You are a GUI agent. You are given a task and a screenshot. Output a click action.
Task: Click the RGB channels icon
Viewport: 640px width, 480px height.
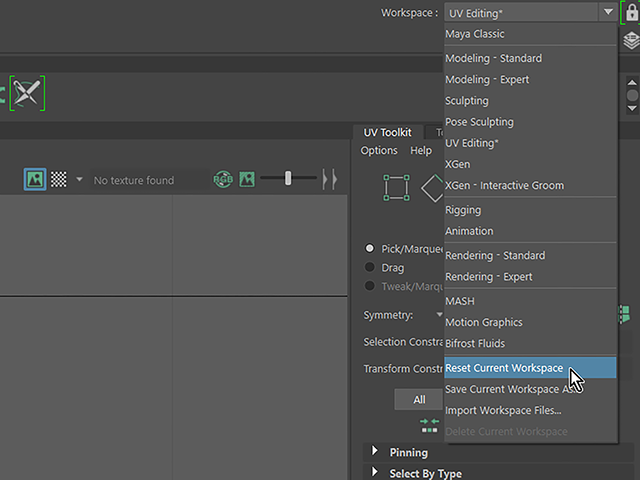(x=223, y=179)
